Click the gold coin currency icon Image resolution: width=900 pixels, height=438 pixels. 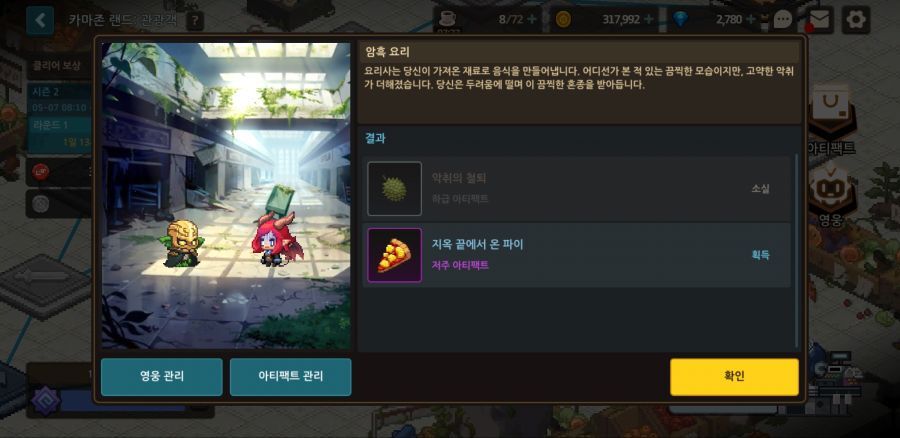[563, 20]
